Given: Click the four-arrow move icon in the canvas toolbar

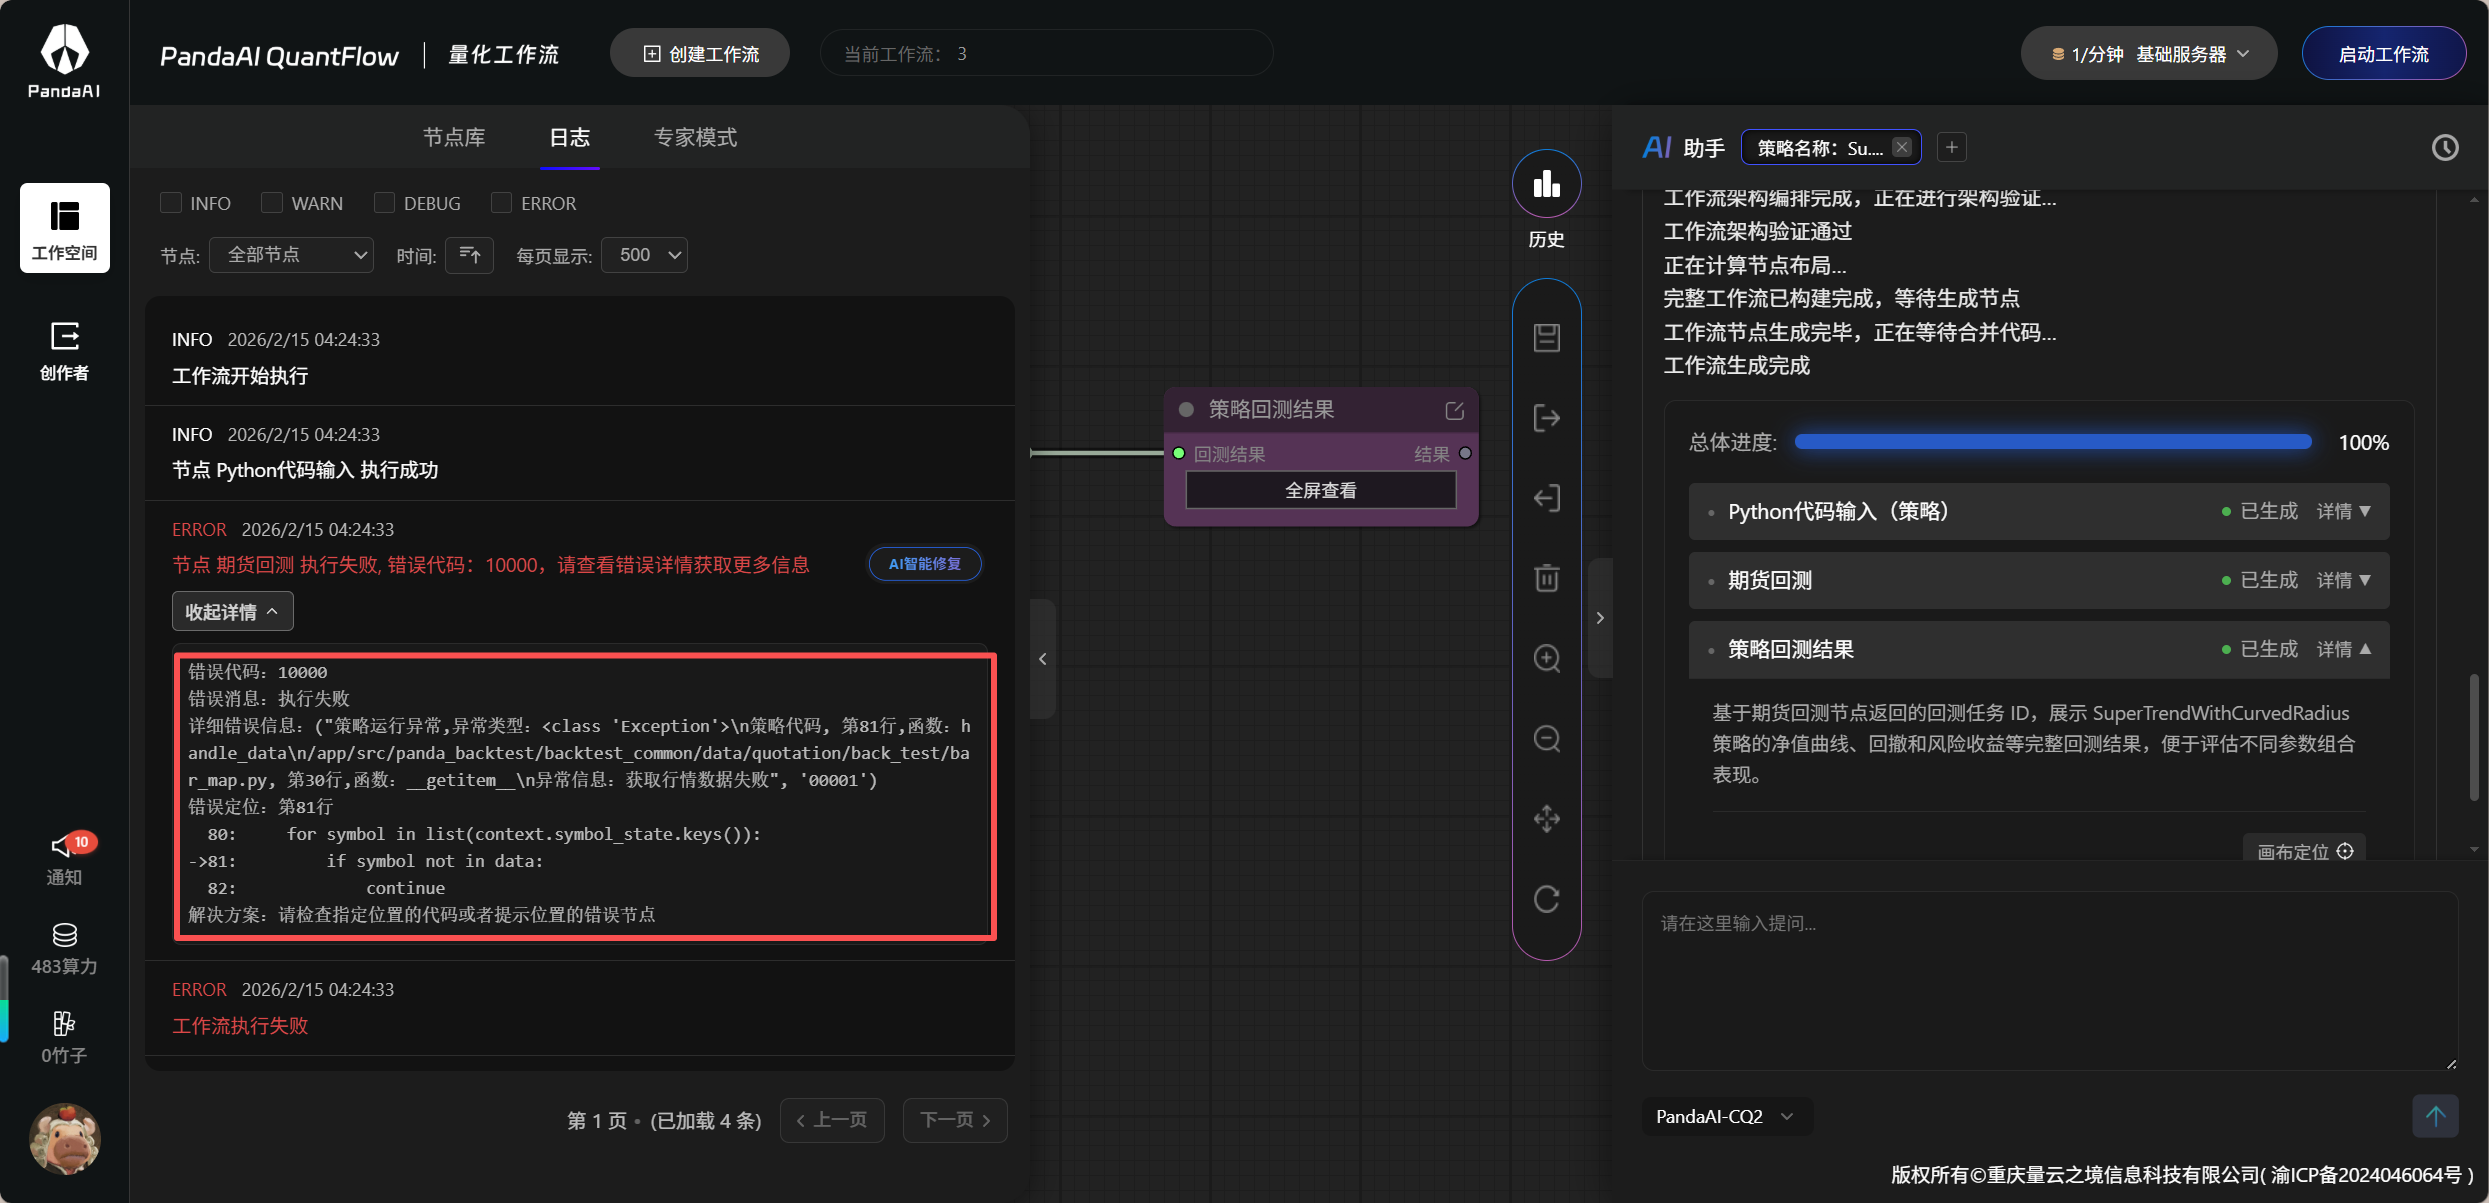Looking at the screenshot, I should (1546, 819).
